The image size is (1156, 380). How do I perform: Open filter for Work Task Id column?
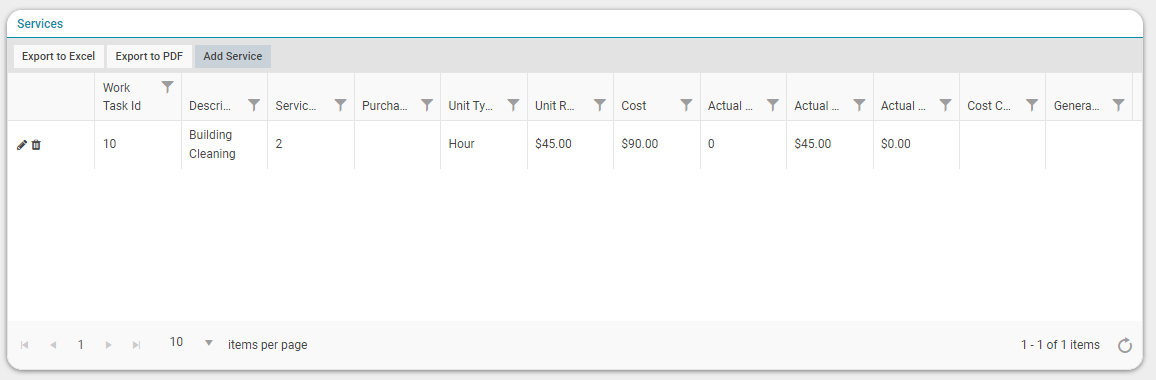[x=168, y=88]
